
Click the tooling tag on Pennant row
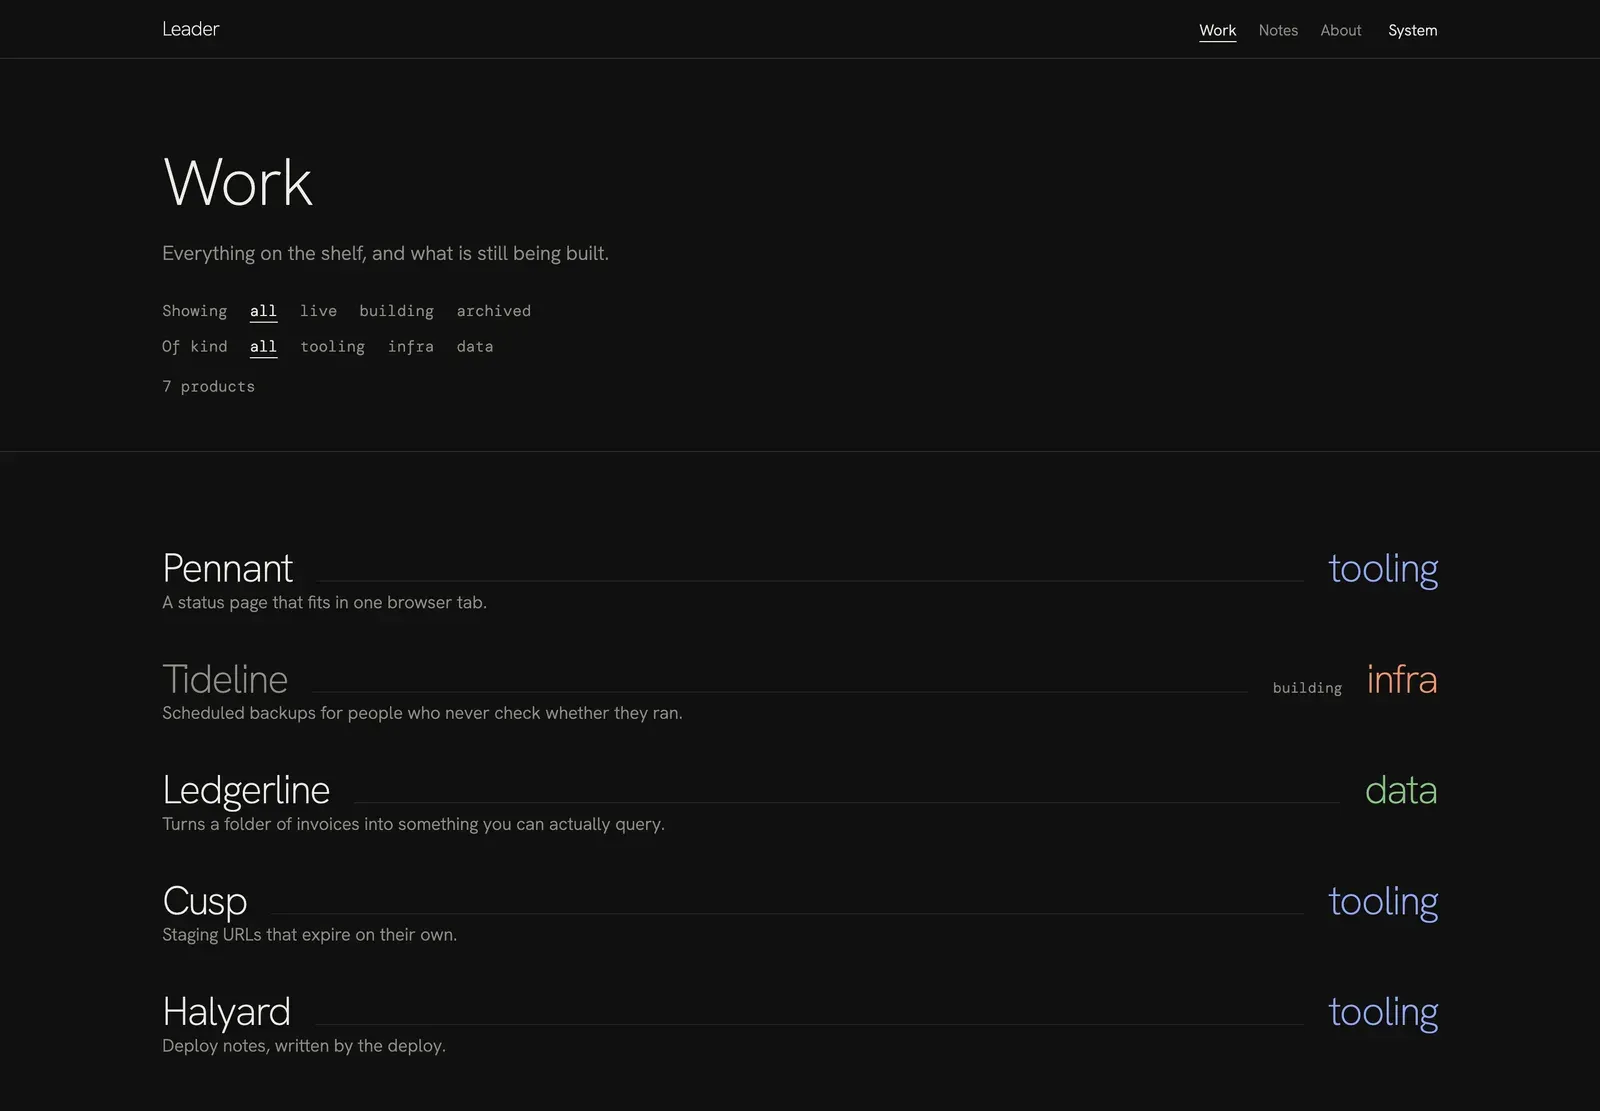pos(1383,568)
